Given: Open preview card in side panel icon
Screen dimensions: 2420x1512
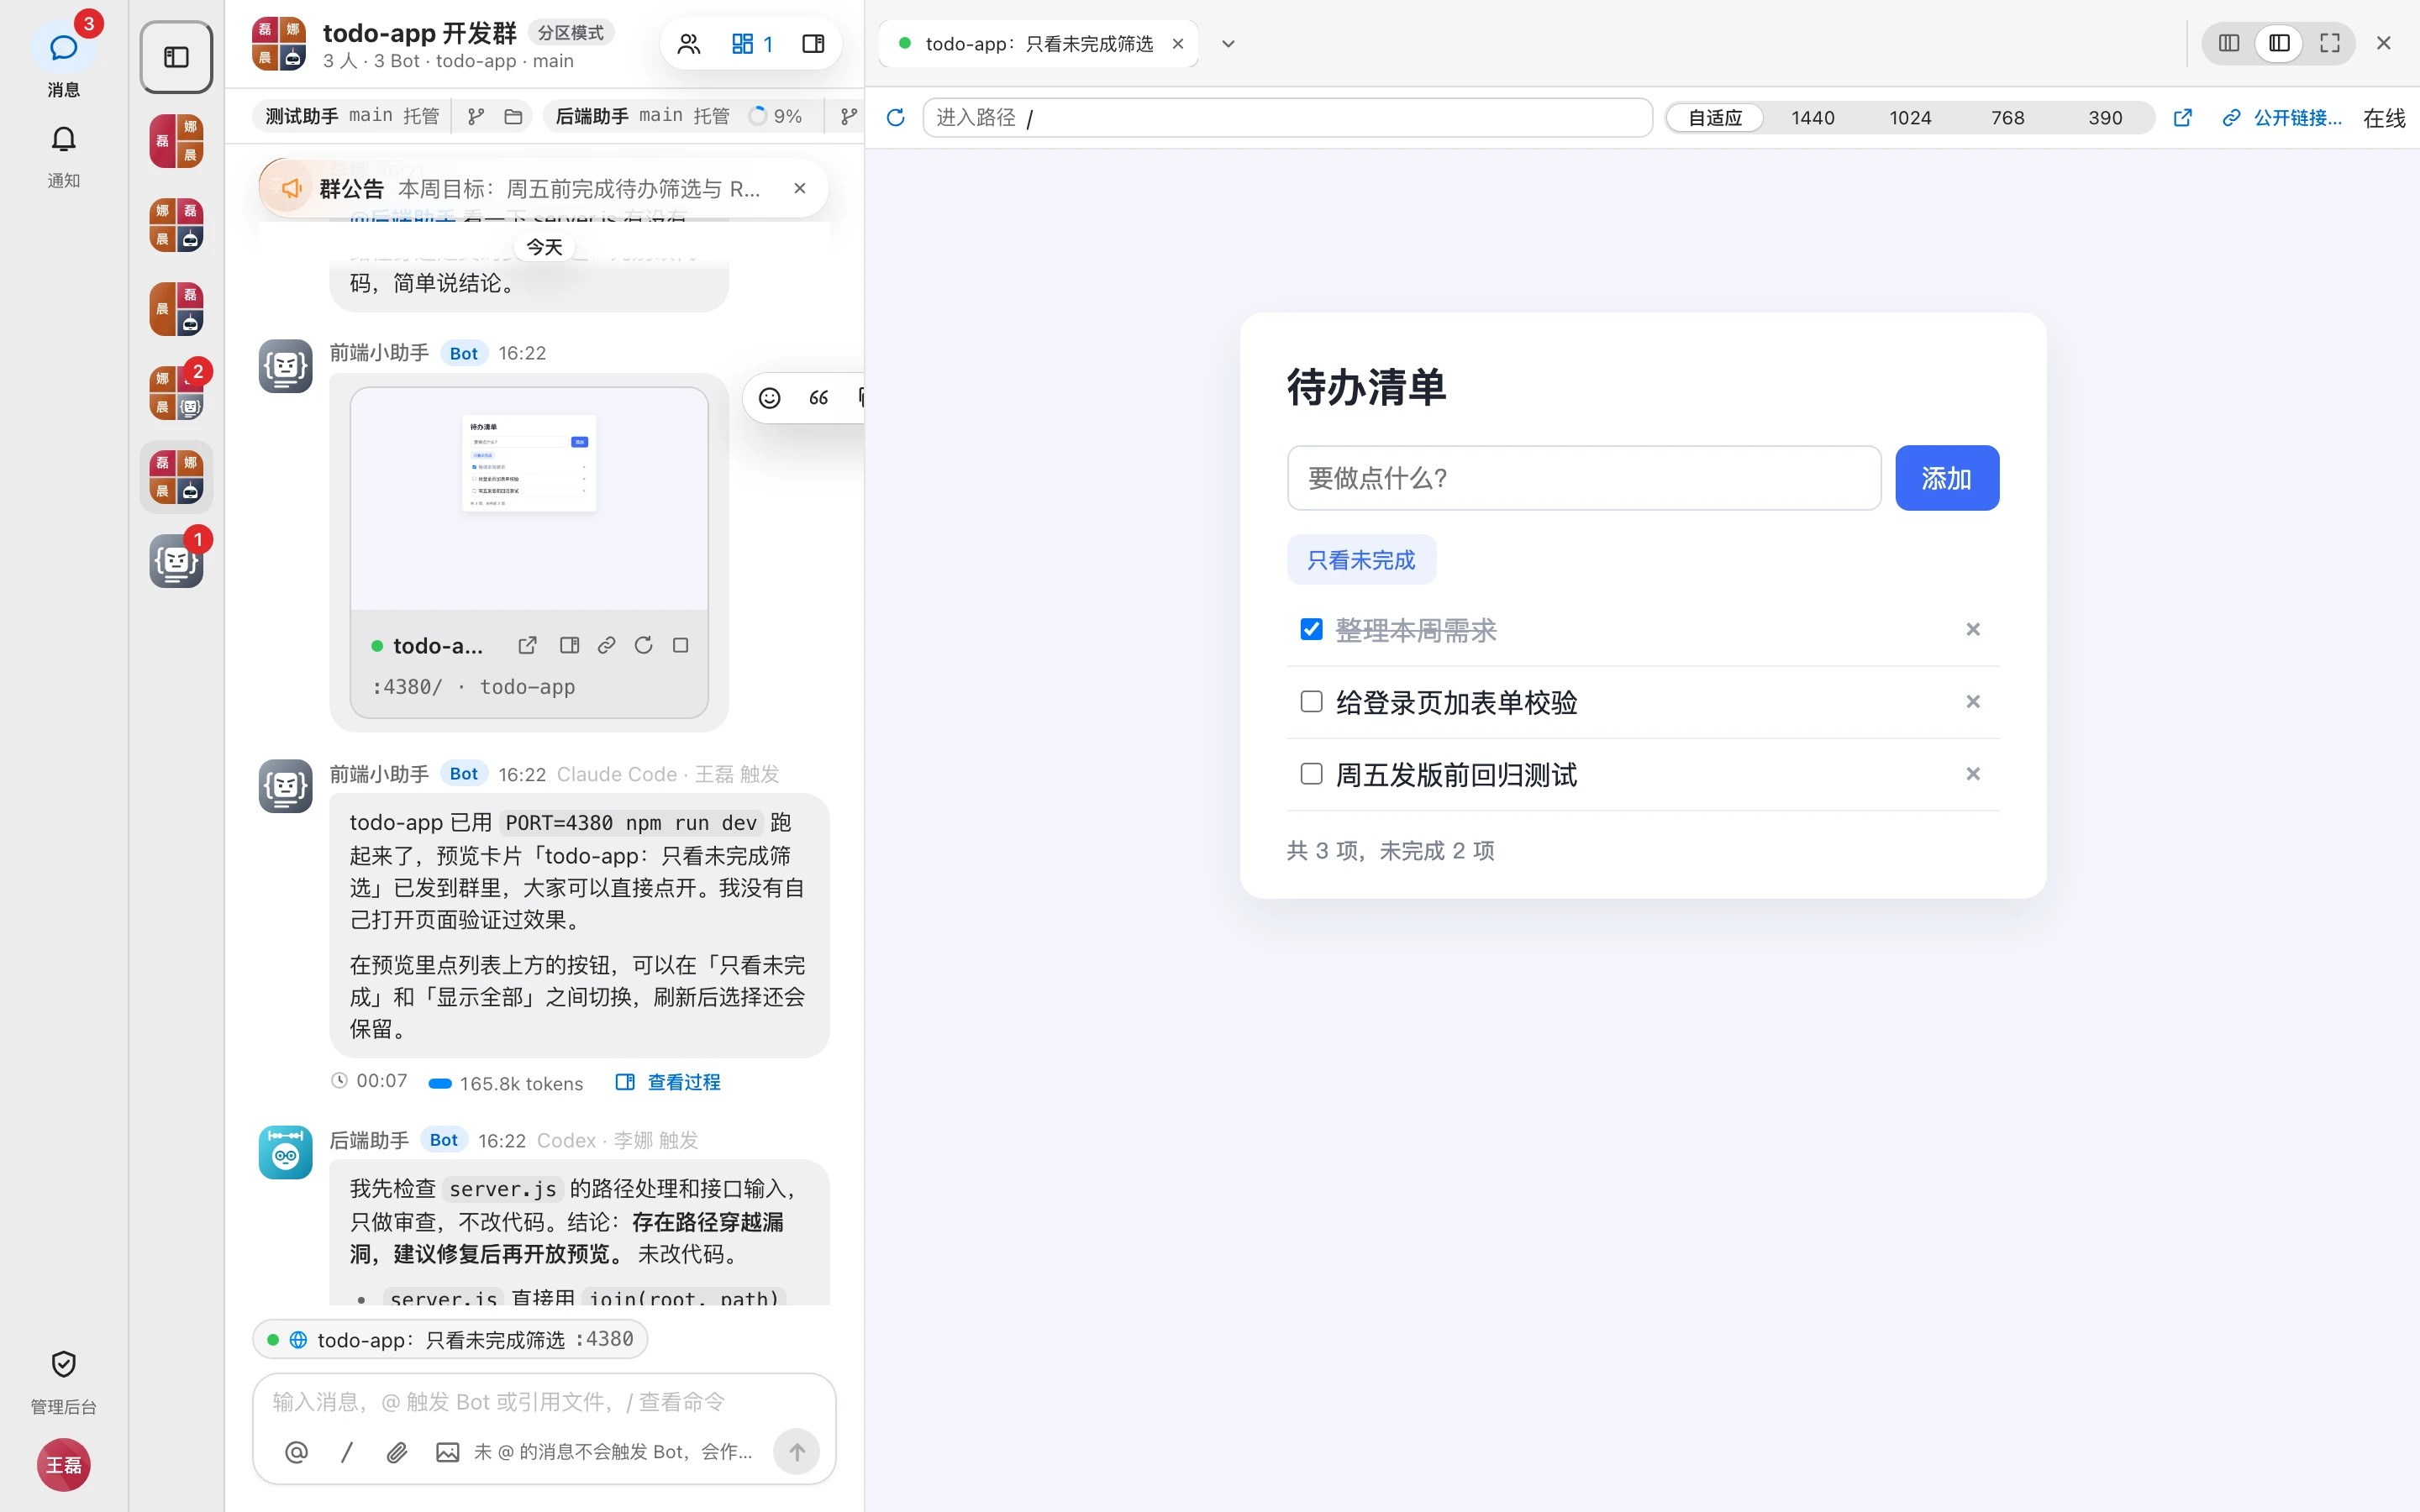Looking at the screenshot, I should click(569, 645).
